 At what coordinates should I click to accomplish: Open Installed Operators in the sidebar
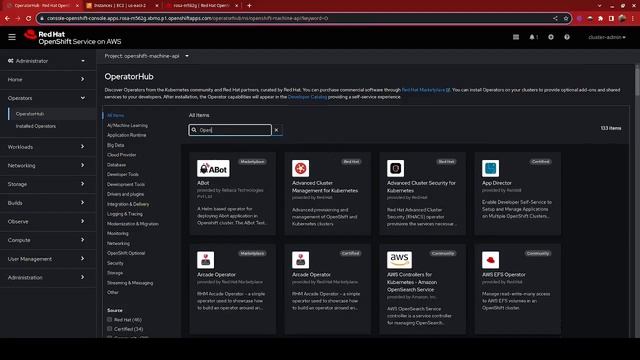point(36,126)
